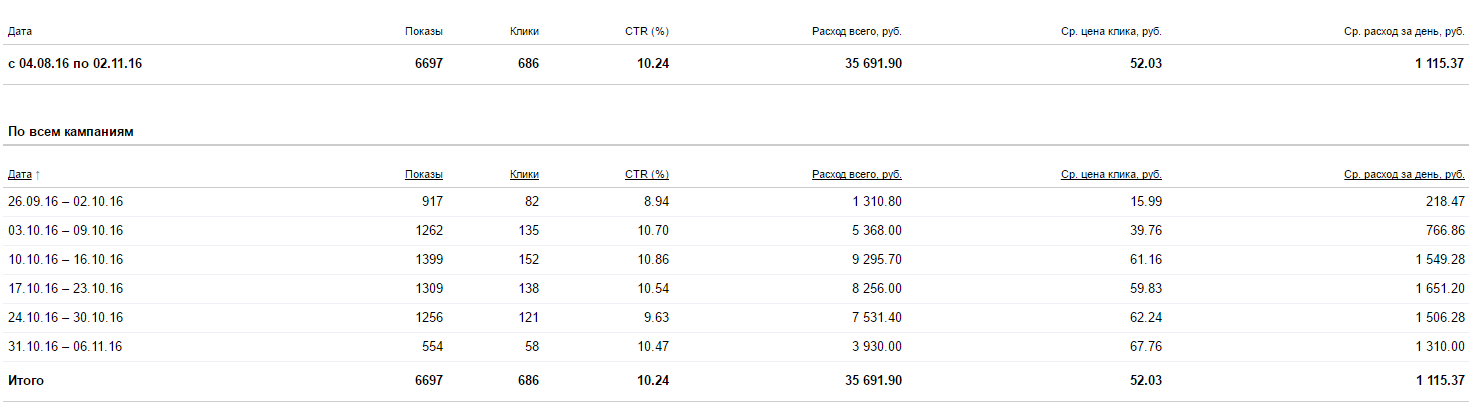Click the По всем кампаниям heading
The image size is (1469, 406).
click(x=71, y=132)
